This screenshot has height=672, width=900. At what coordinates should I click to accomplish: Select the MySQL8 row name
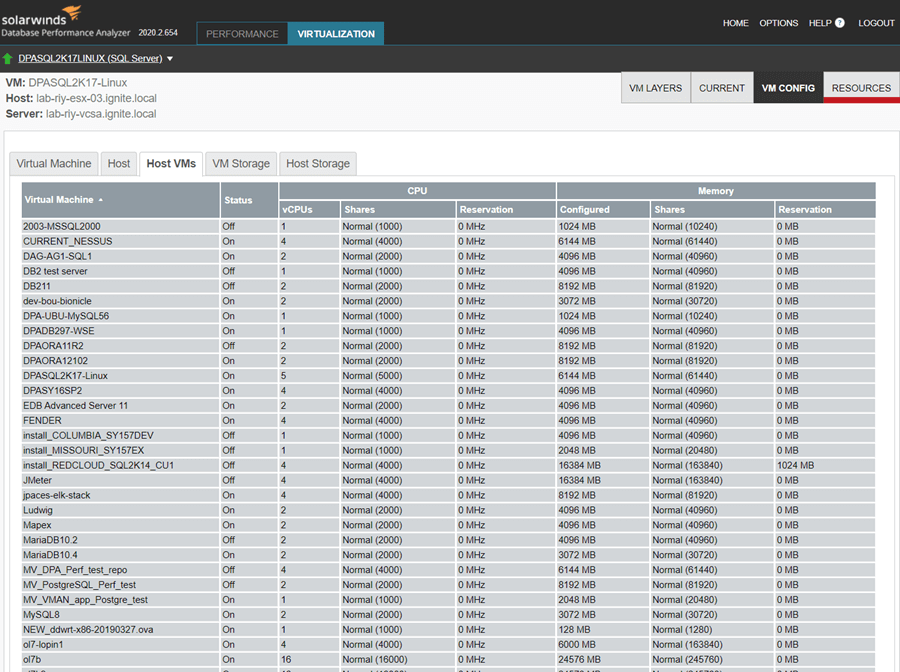(x=41, y=615)
